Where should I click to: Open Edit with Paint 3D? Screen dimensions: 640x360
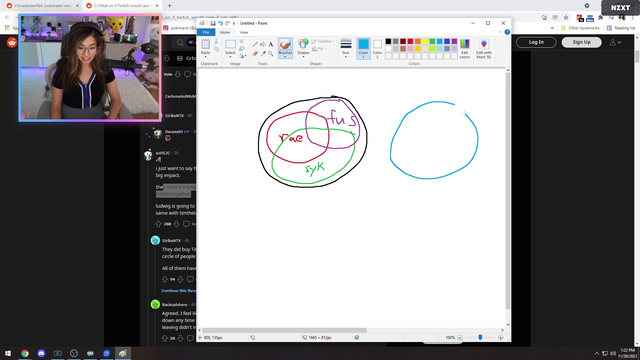[484, 48]
